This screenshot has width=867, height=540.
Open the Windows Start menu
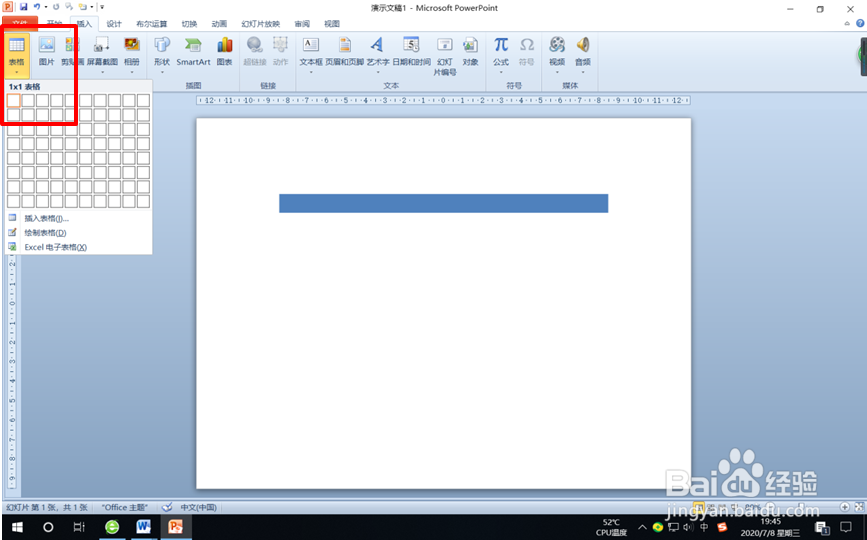pyautogui.click(x=17, y=527)
